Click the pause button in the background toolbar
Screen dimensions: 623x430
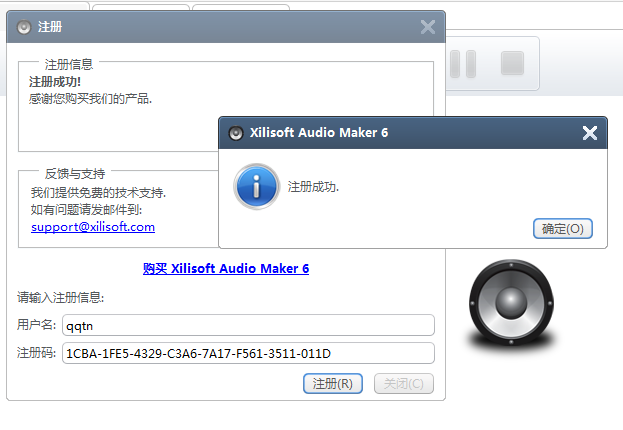pos(463,64)
